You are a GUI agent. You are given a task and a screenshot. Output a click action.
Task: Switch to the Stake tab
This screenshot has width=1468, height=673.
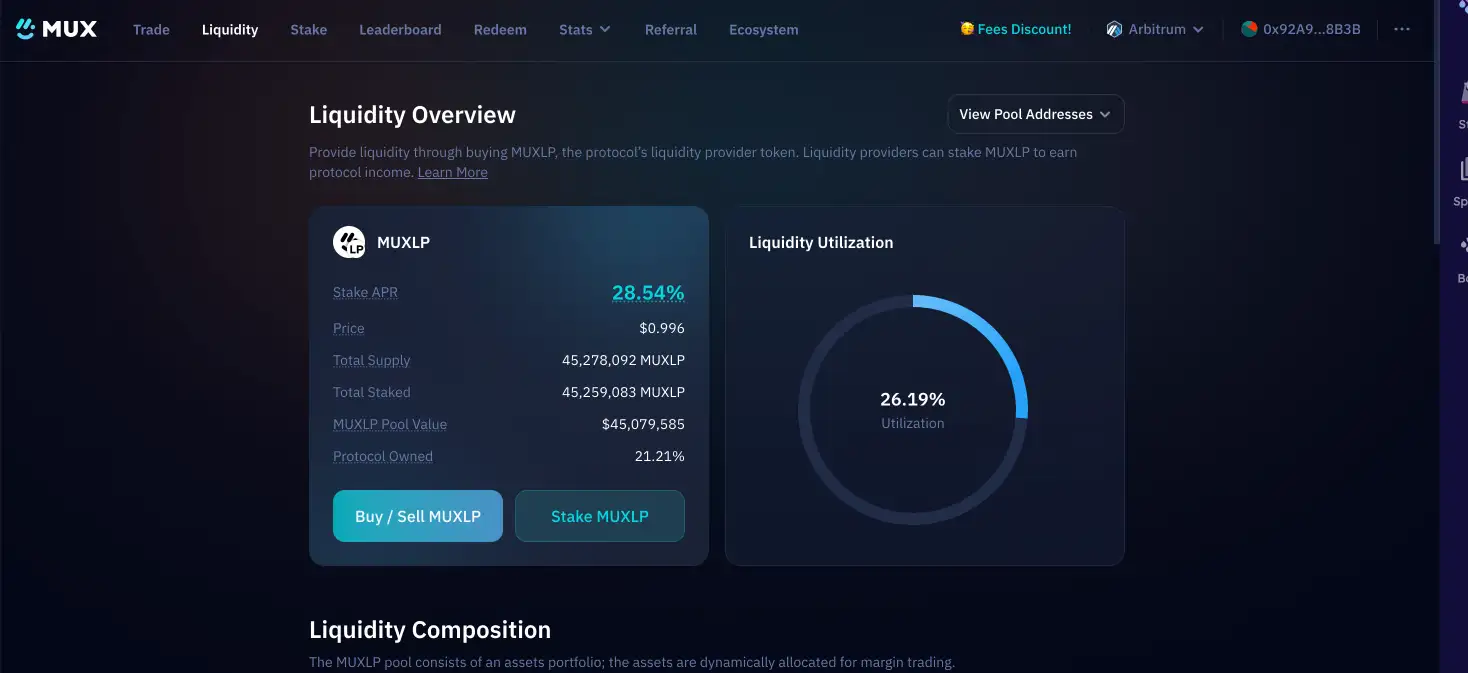click(308, 29)
